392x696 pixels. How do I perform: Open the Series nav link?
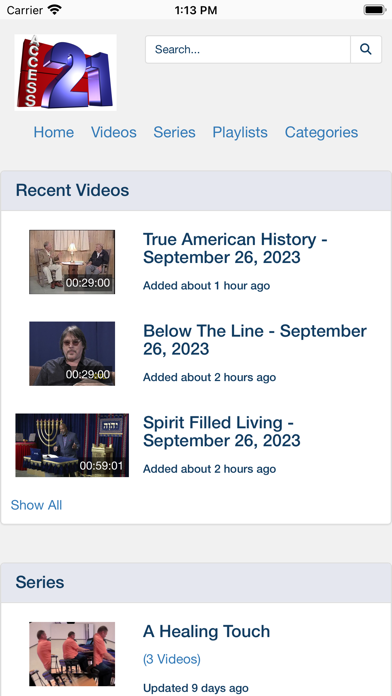[174, 132]
